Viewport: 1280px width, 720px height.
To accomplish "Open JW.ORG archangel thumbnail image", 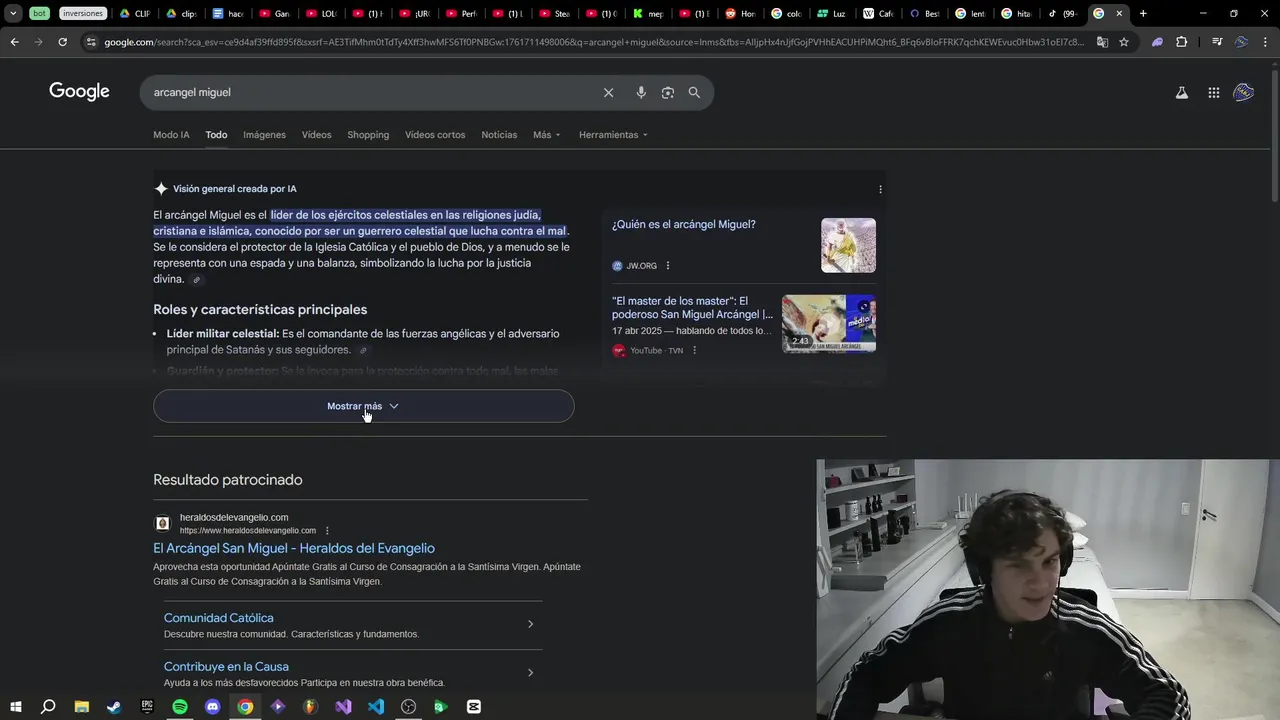I will point(848,245).
